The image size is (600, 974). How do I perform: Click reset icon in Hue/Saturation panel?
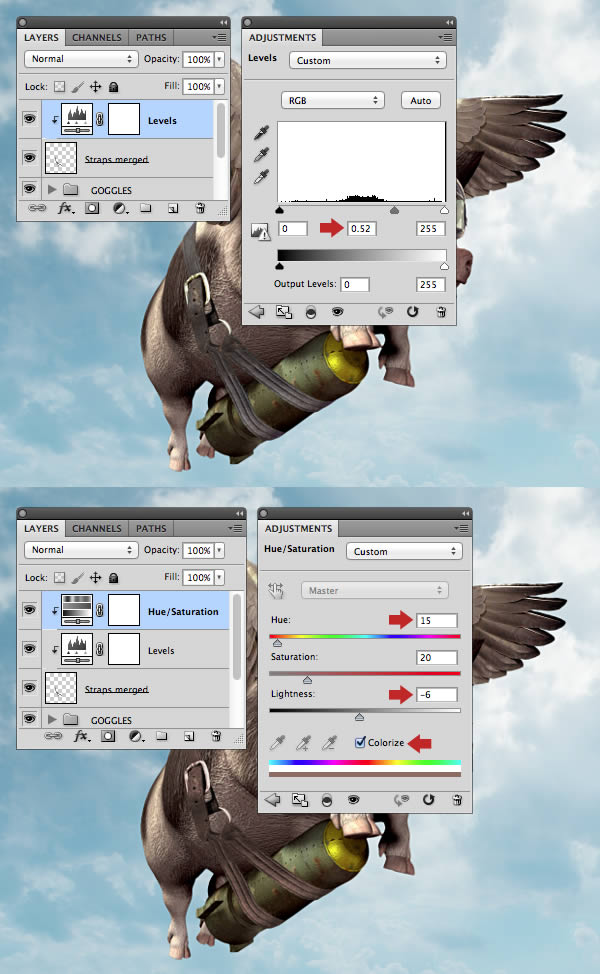click(429, 799)
